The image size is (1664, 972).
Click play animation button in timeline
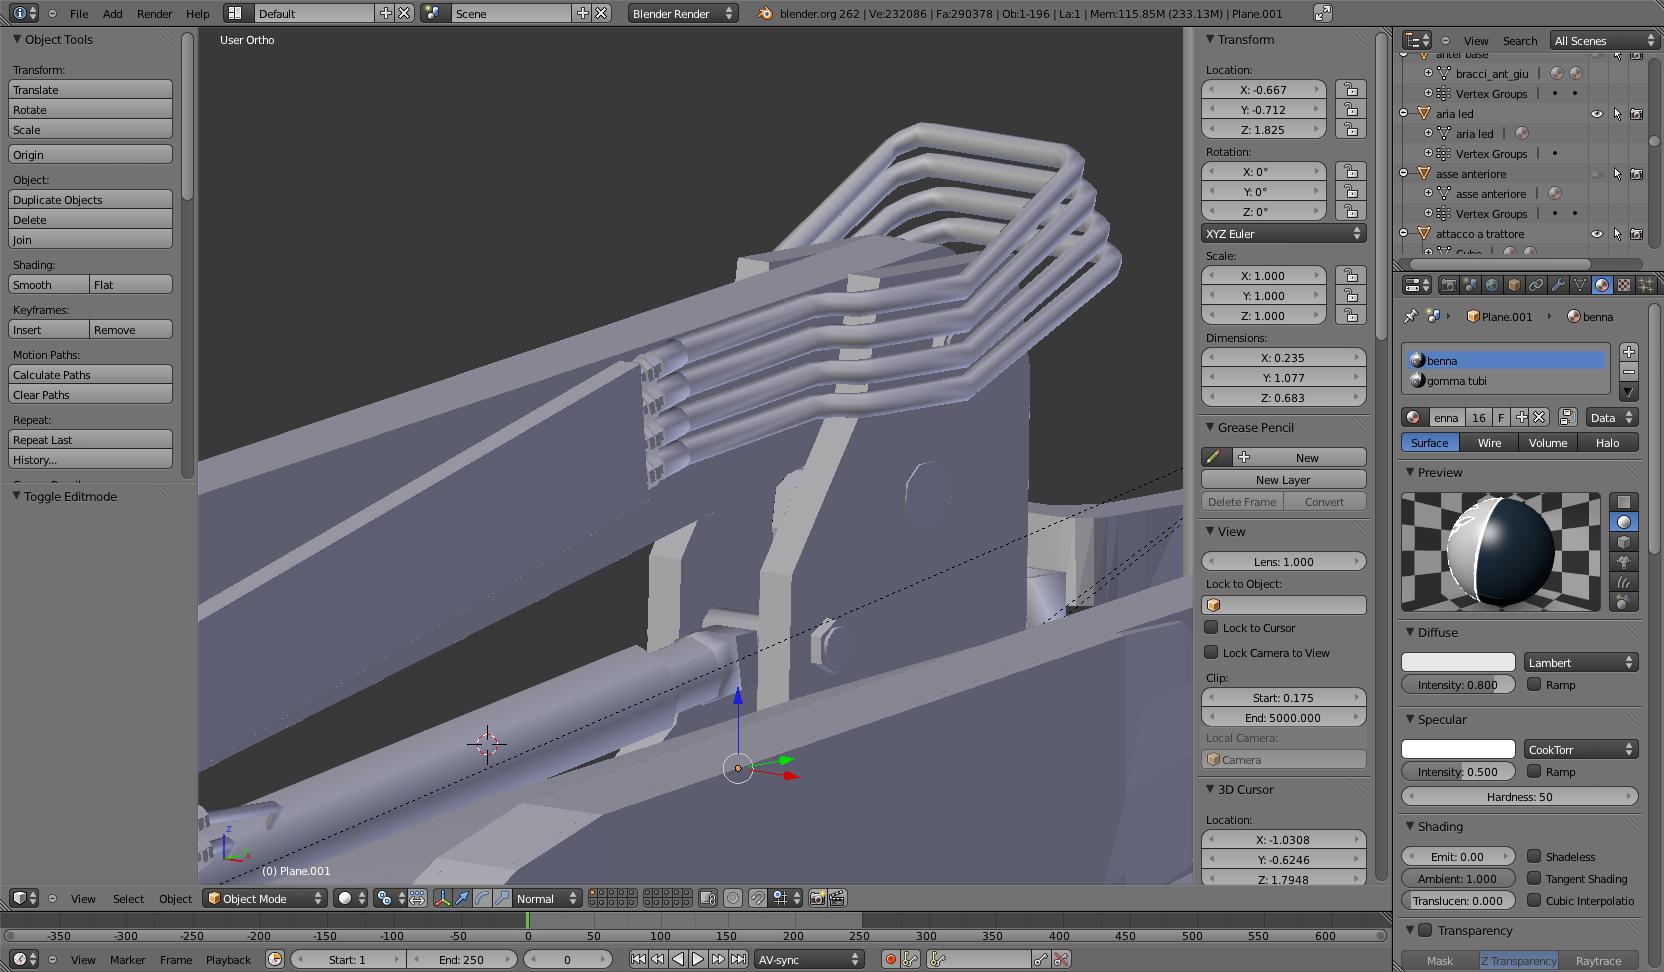click(698, 959)
